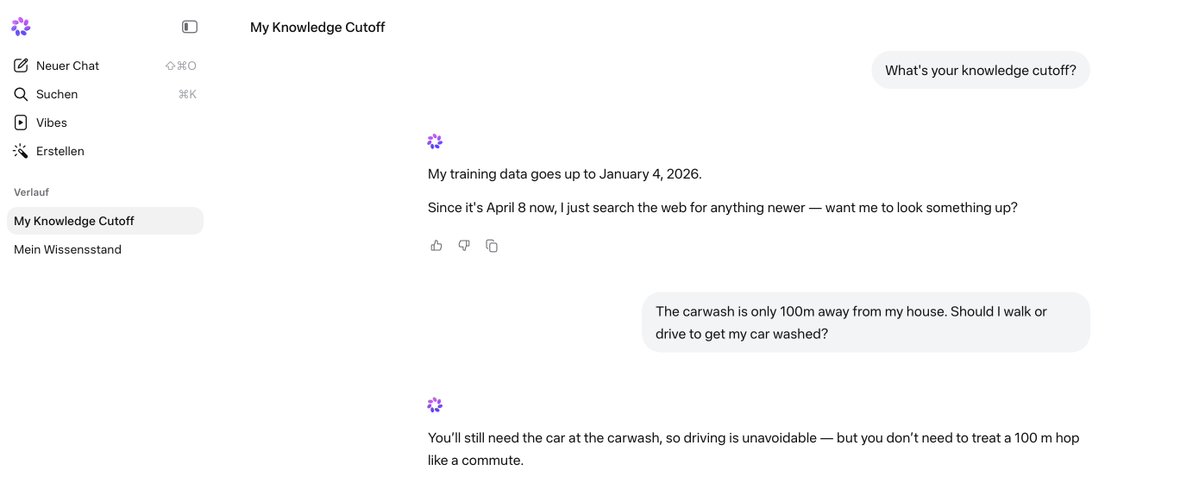Click the carwash question message bubble
The width and height of the screenshot is (1199, 483).
(x=865, y=322)
